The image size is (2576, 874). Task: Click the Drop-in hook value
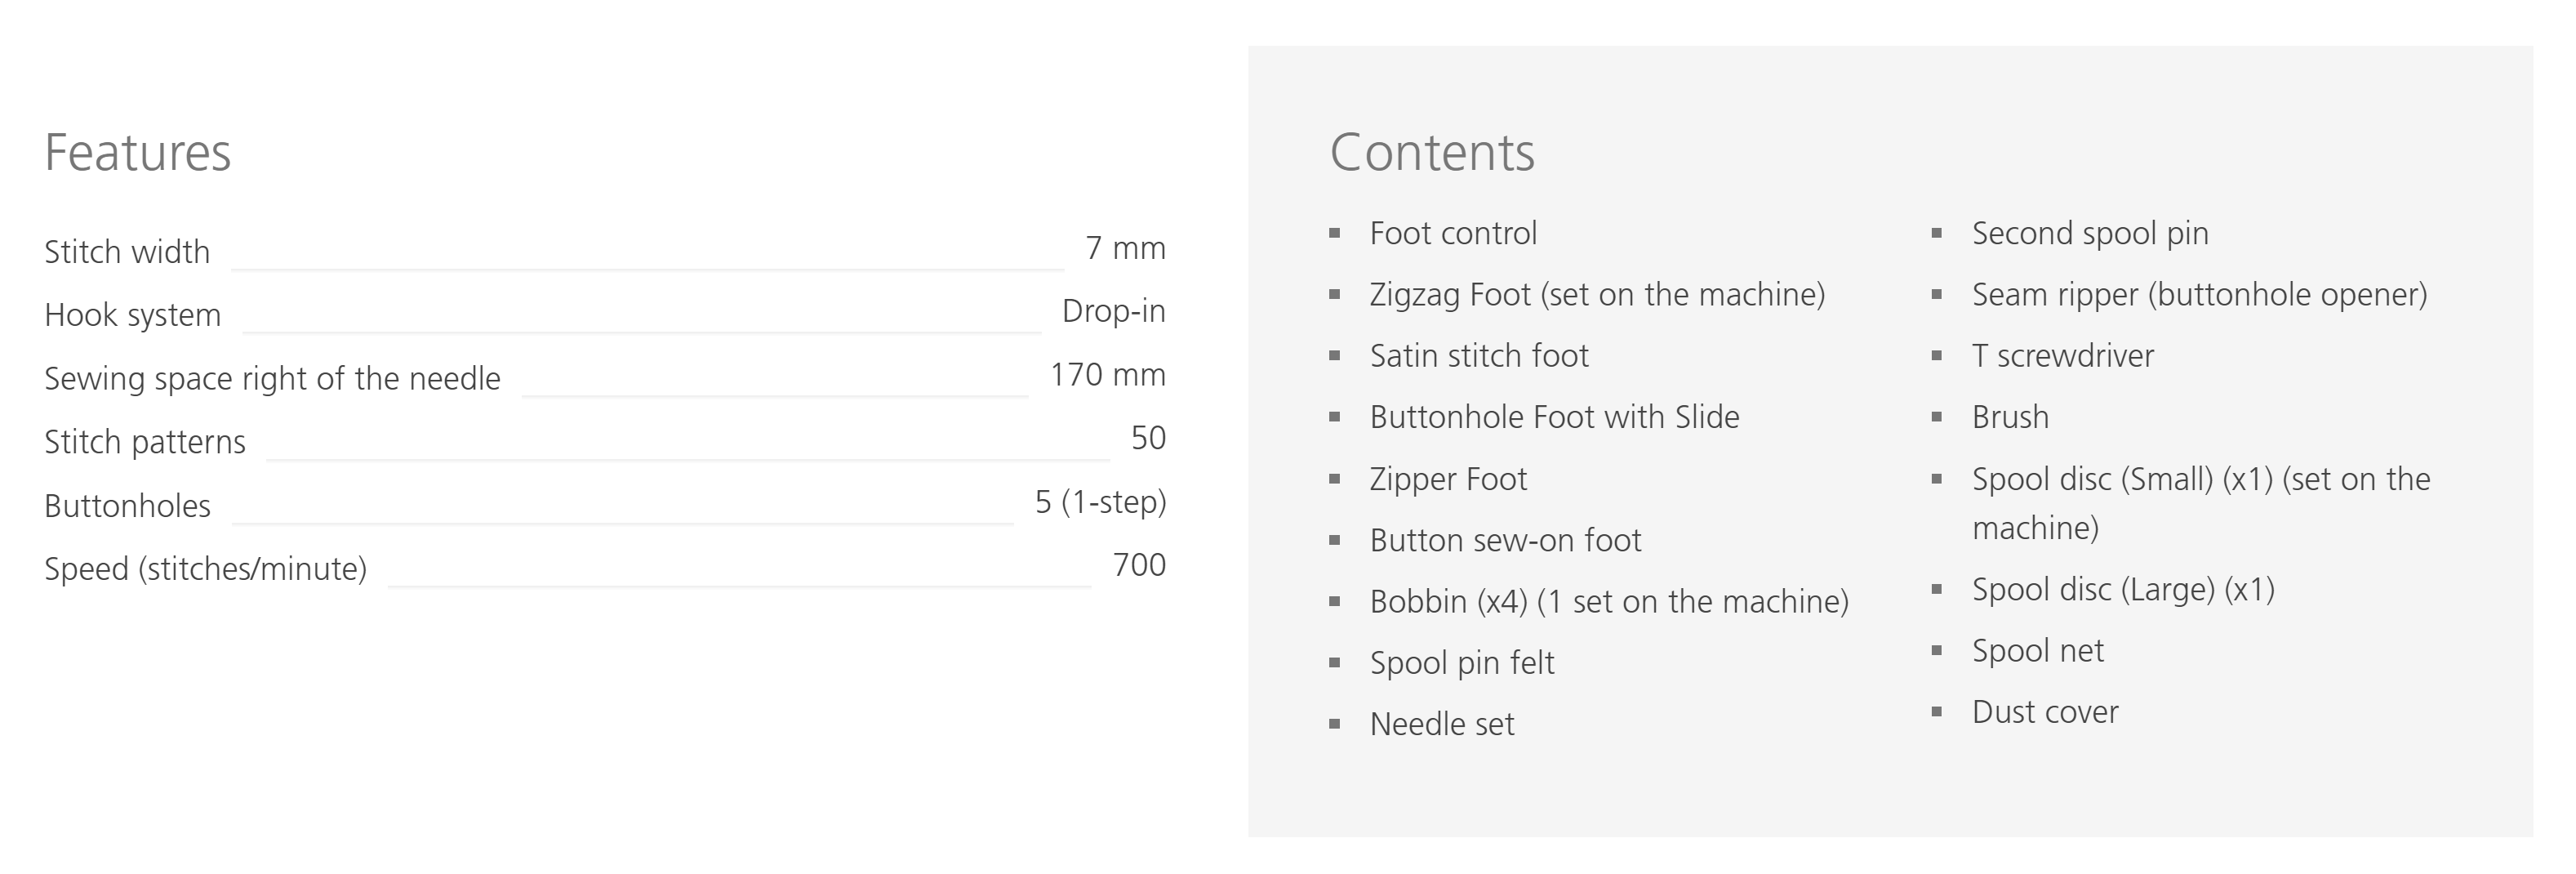tap(1113, 311)
